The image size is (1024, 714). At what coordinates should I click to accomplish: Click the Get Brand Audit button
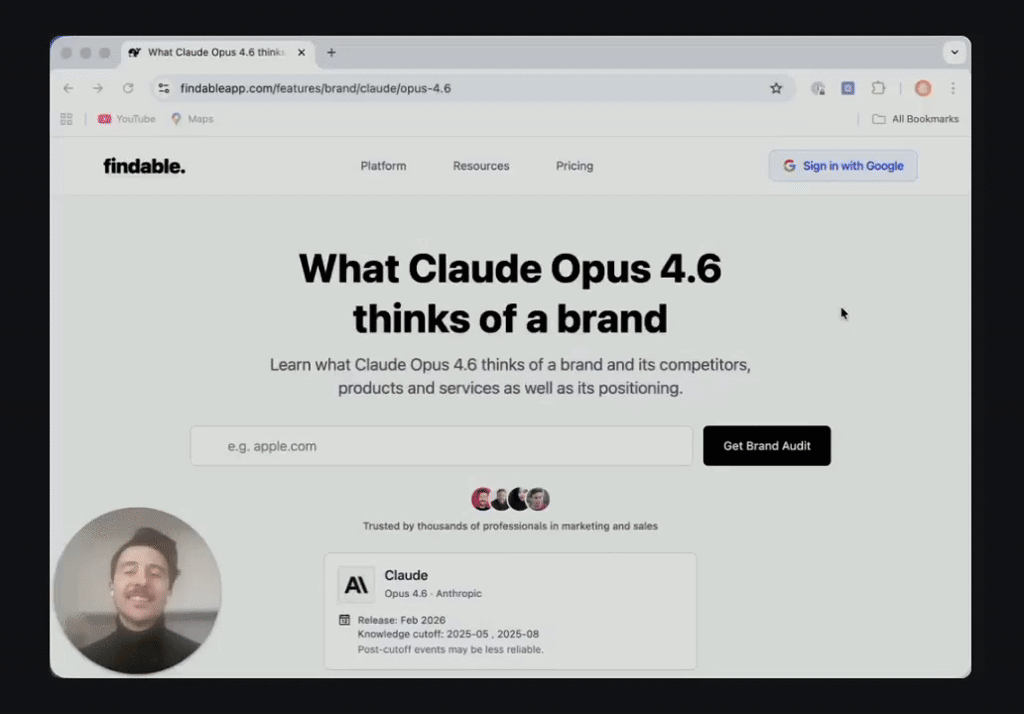tap(767, 446)
